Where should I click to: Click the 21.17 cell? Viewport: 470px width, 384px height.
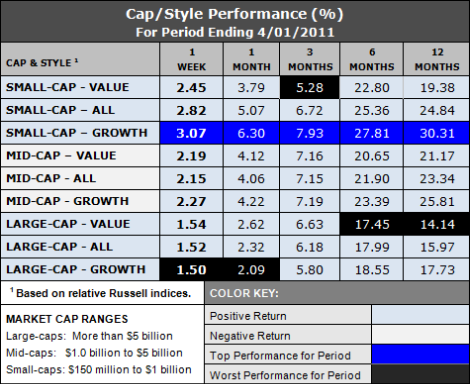[x=437, y=156]
